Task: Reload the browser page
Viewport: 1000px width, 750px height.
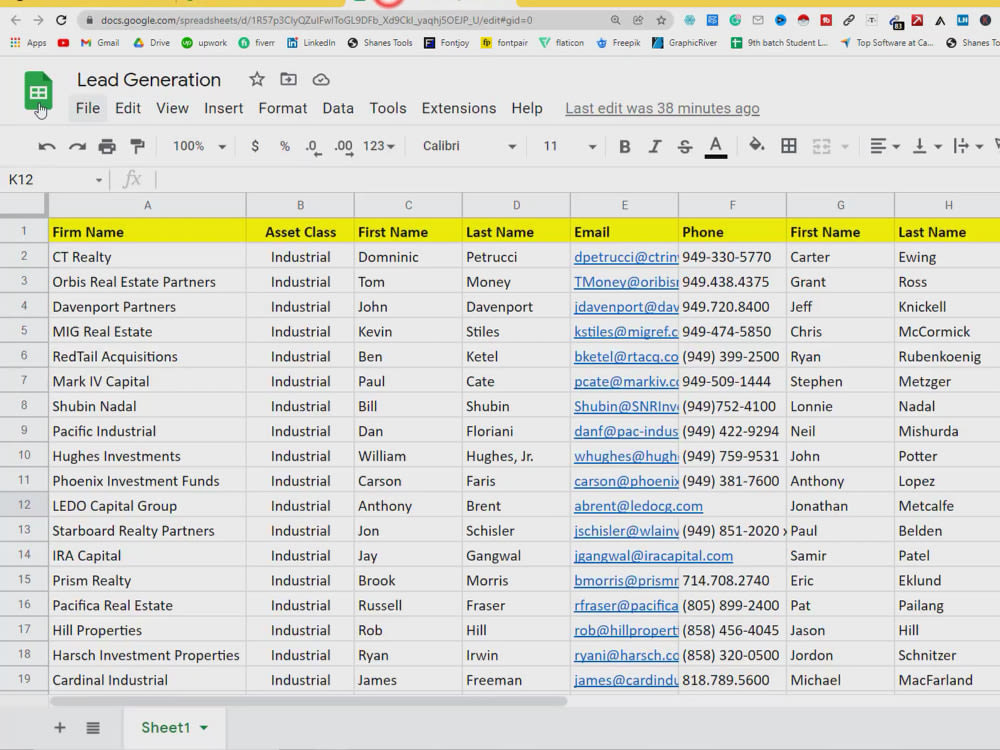Action: (61, 20)
